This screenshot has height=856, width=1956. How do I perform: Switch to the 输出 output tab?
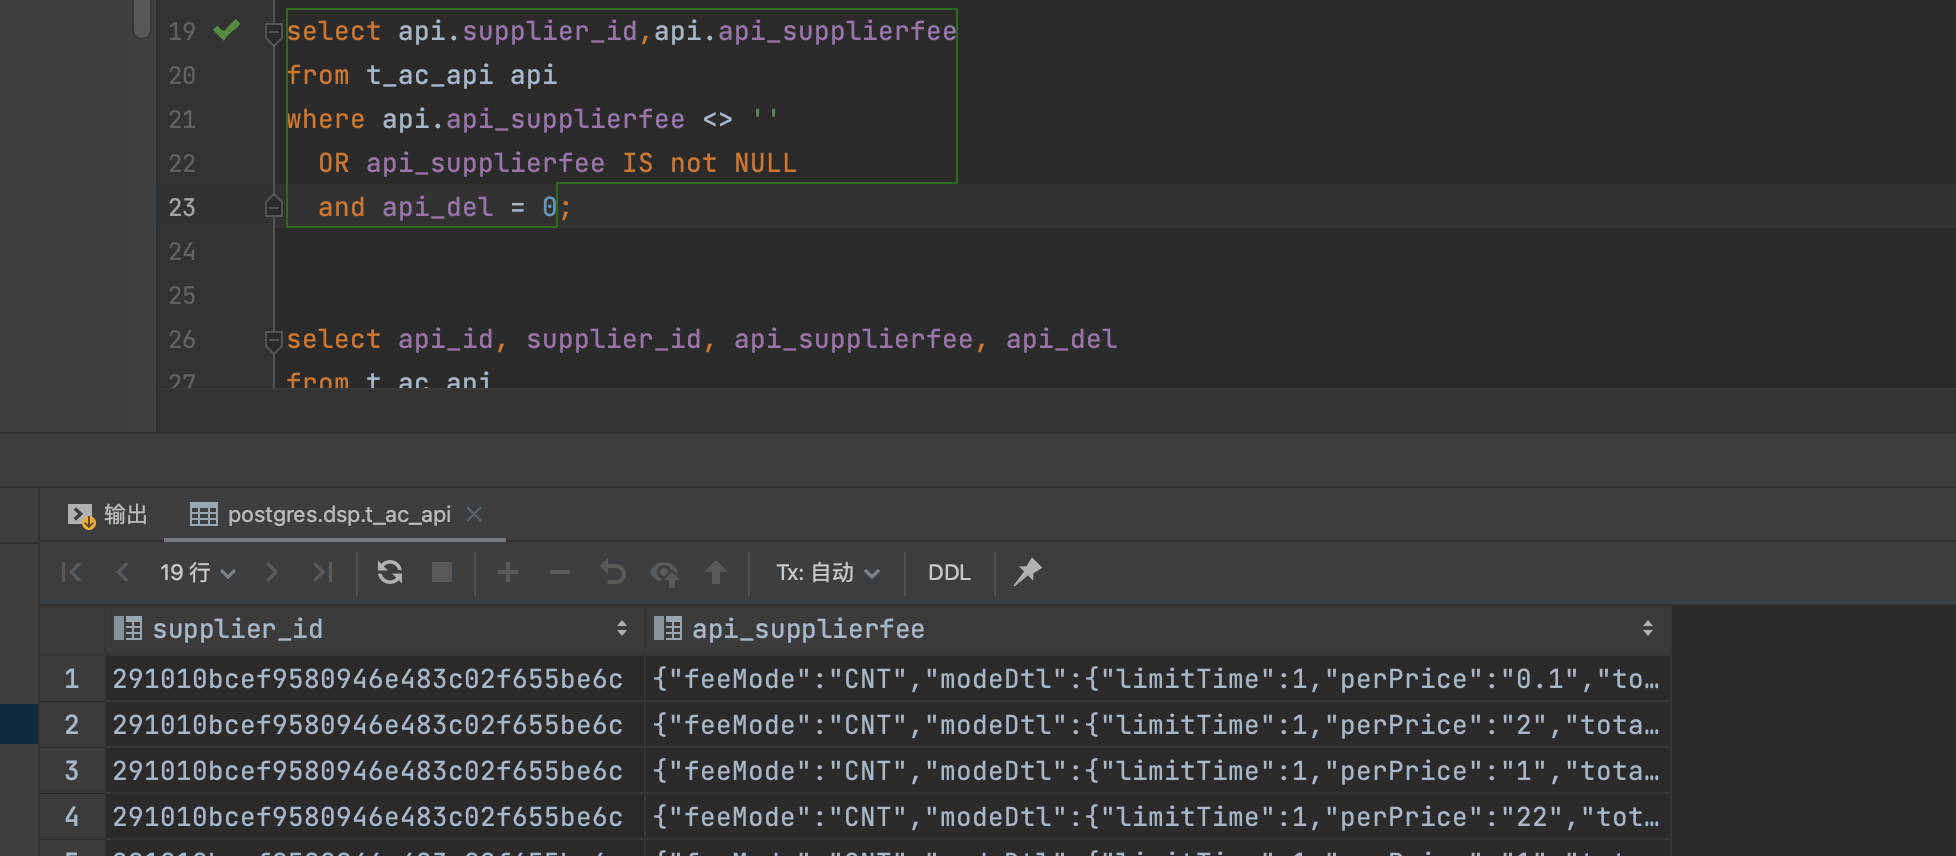[x=108, y=514]
